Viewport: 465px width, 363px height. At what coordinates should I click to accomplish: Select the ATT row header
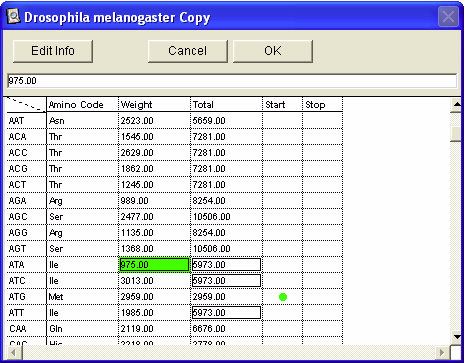point(26,313)
